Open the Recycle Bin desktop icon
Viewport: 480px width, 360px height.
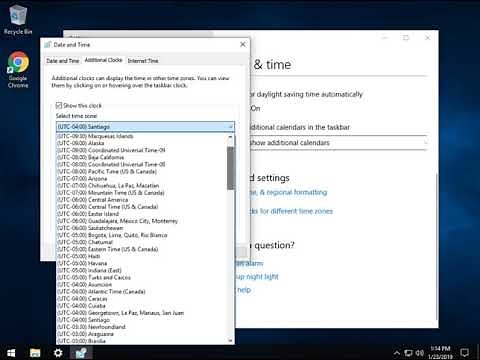pyautogui.click(x=18, y=20)
